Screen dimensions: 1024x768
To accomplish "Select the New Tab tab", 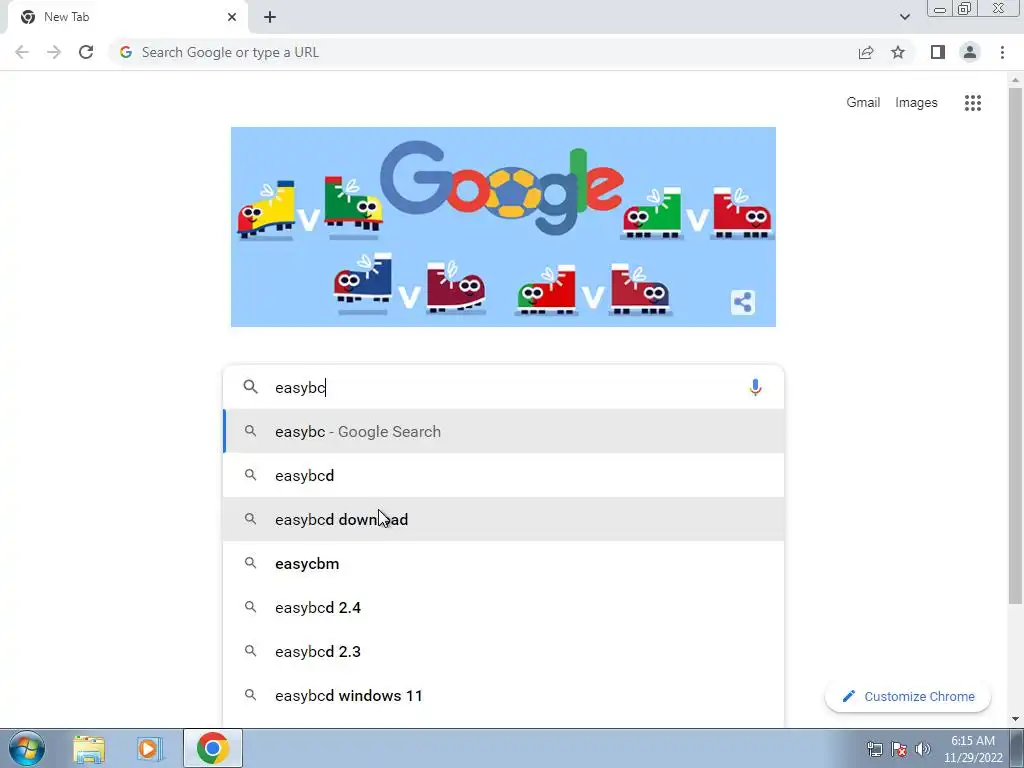I will coord(127,17).
